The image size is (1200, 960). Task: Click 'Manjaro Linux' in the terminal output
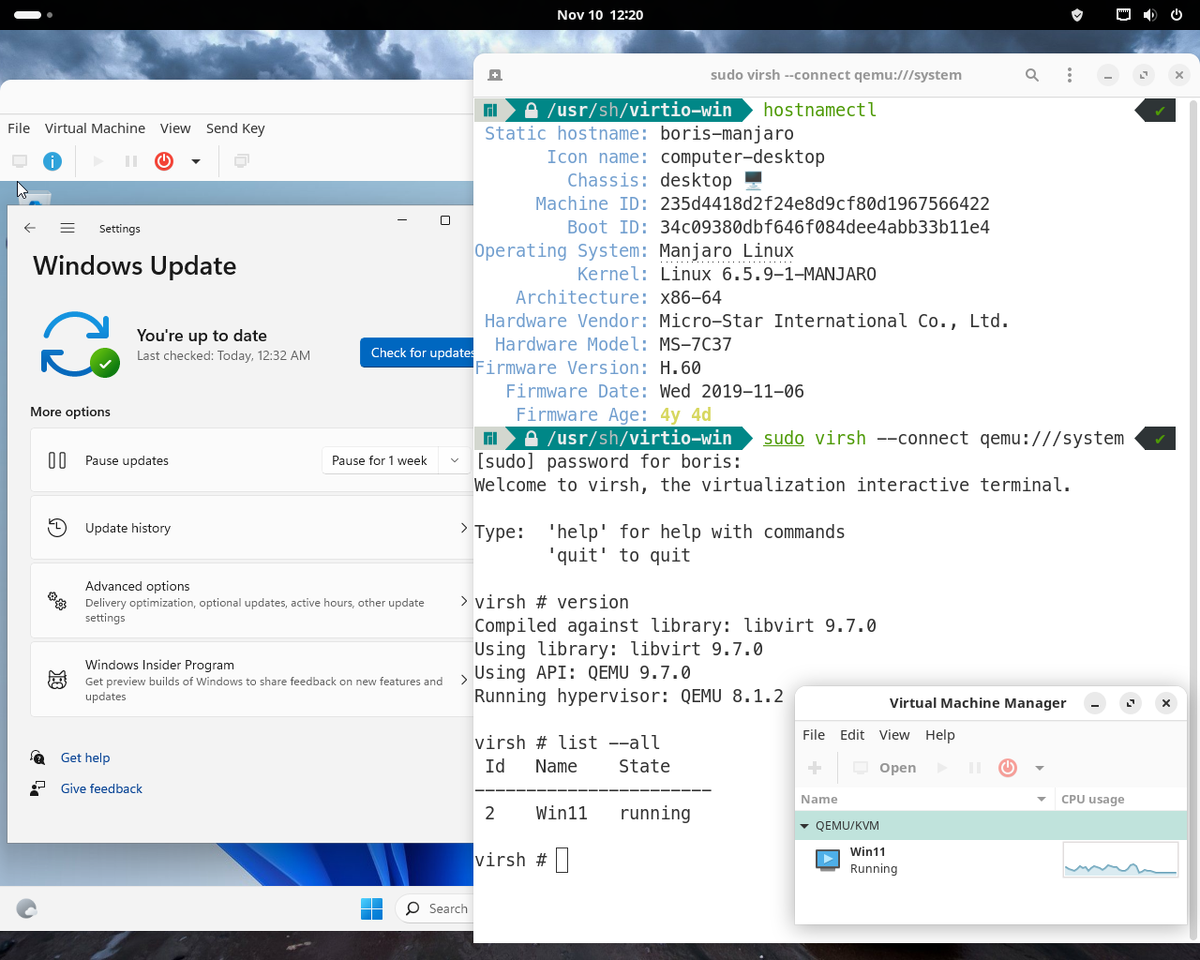[x=727, y=251]
